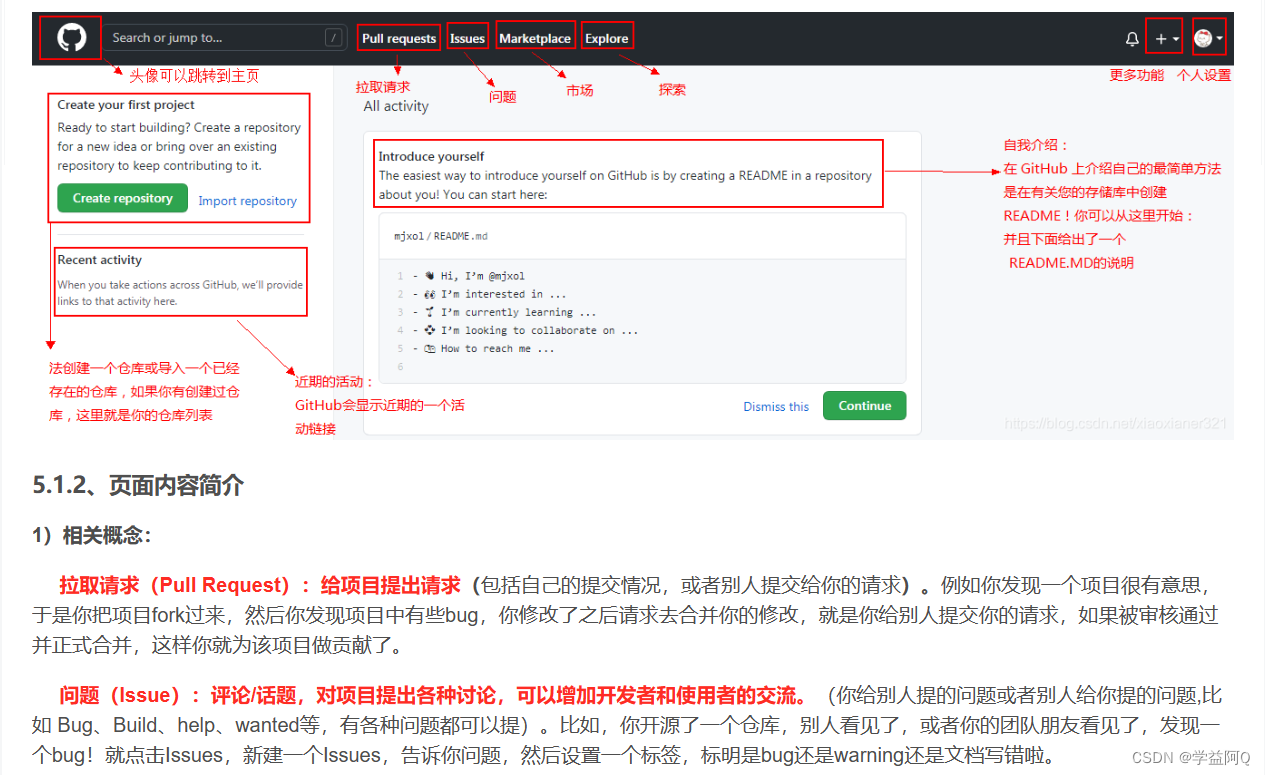Screen dimensions: 1265x775
Task: Click code line I'm interested in ...
Action: click(x=489, y=294)
